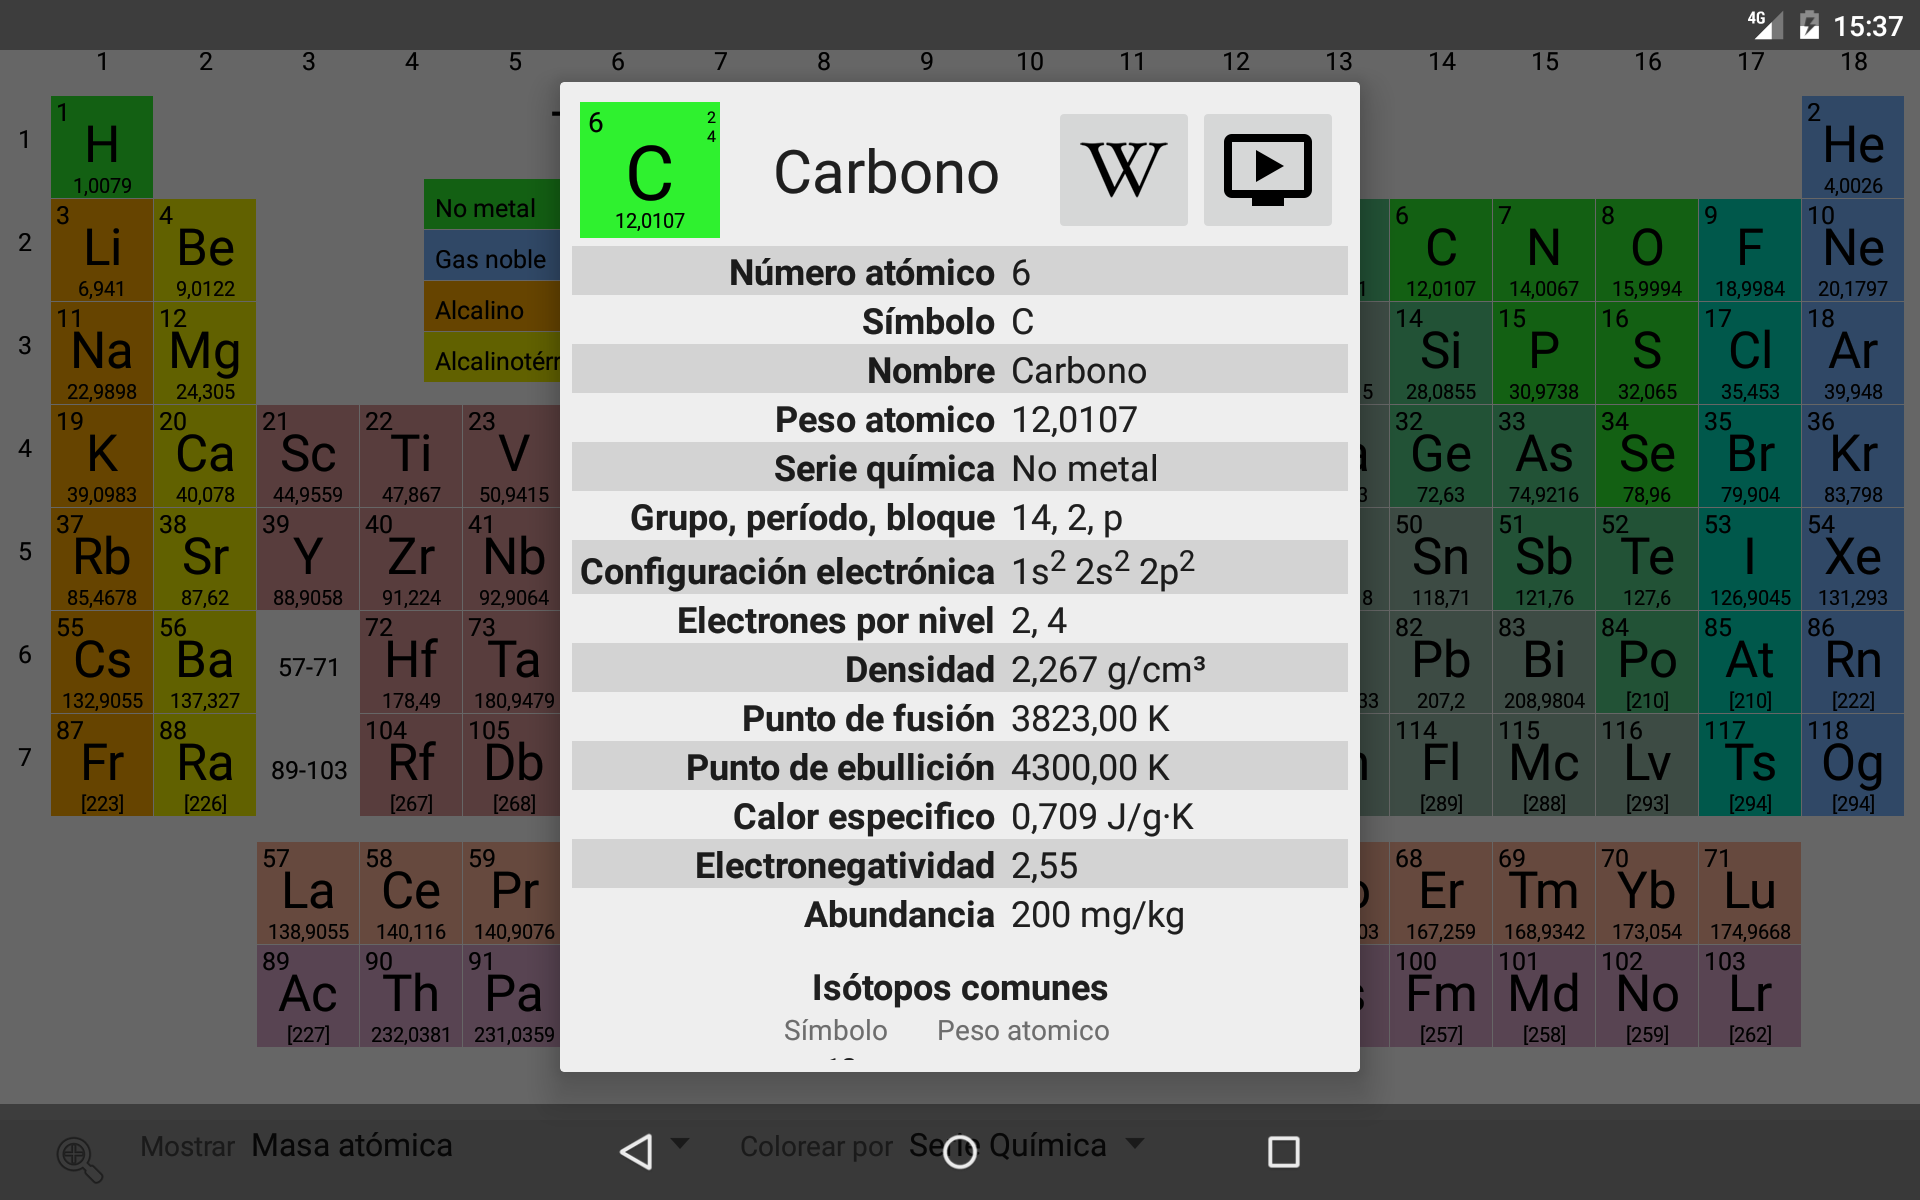The width and height of the screenshot is (1920, 1200).
Task: Tap the battery status icon
Action: pos(1808,25)
